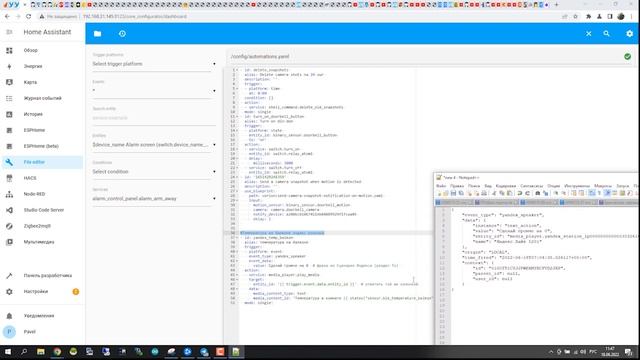The height and width of the screenshot is (360, 640).
Task: Open the Pavel user profile
Action: pos(42,331)
